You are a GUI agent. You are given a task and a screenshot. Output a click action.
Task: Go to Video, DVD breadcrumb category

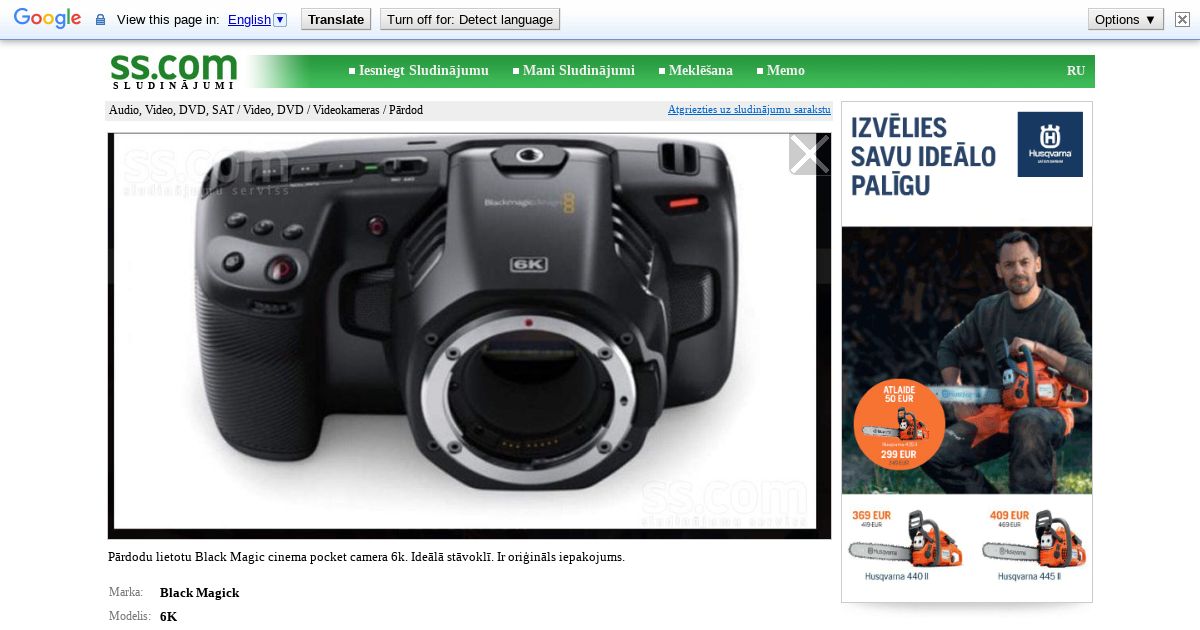point(273,110)
